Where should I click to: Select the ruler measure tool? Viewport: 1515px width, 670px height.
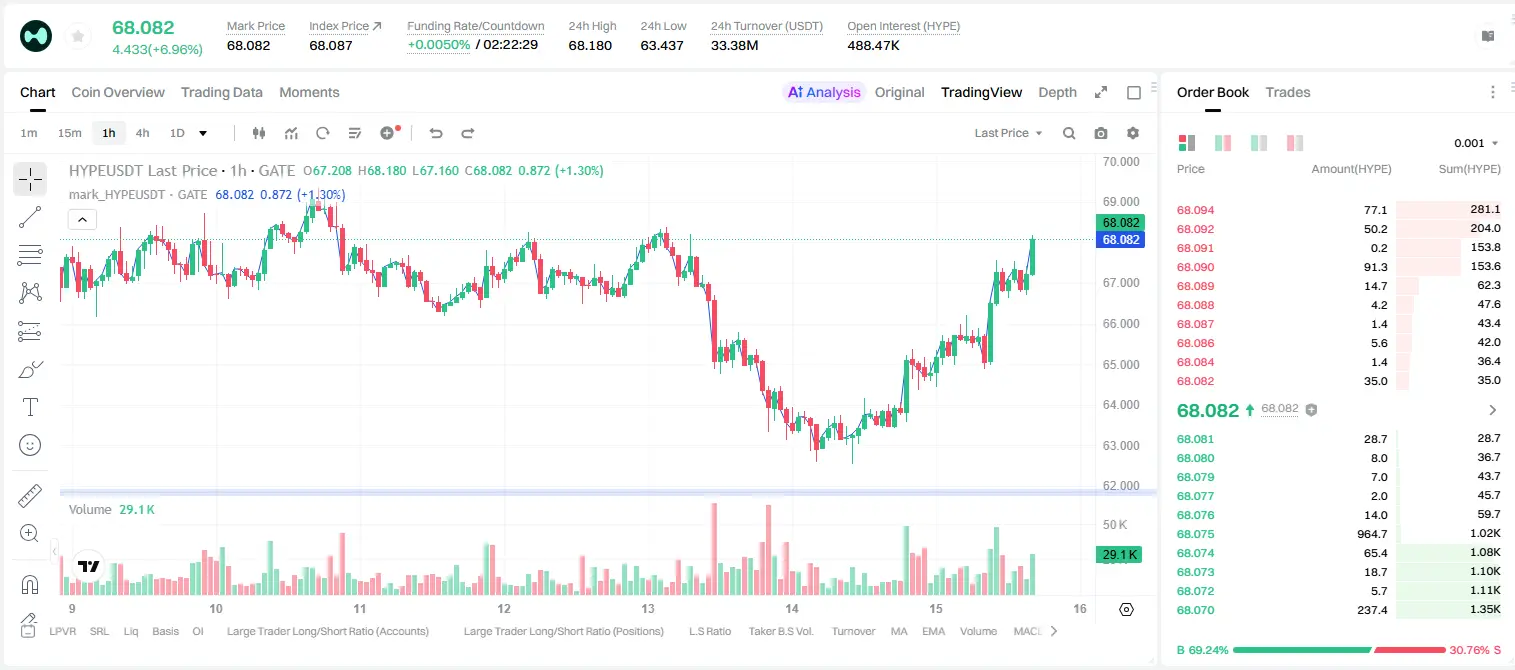[30, 496]
